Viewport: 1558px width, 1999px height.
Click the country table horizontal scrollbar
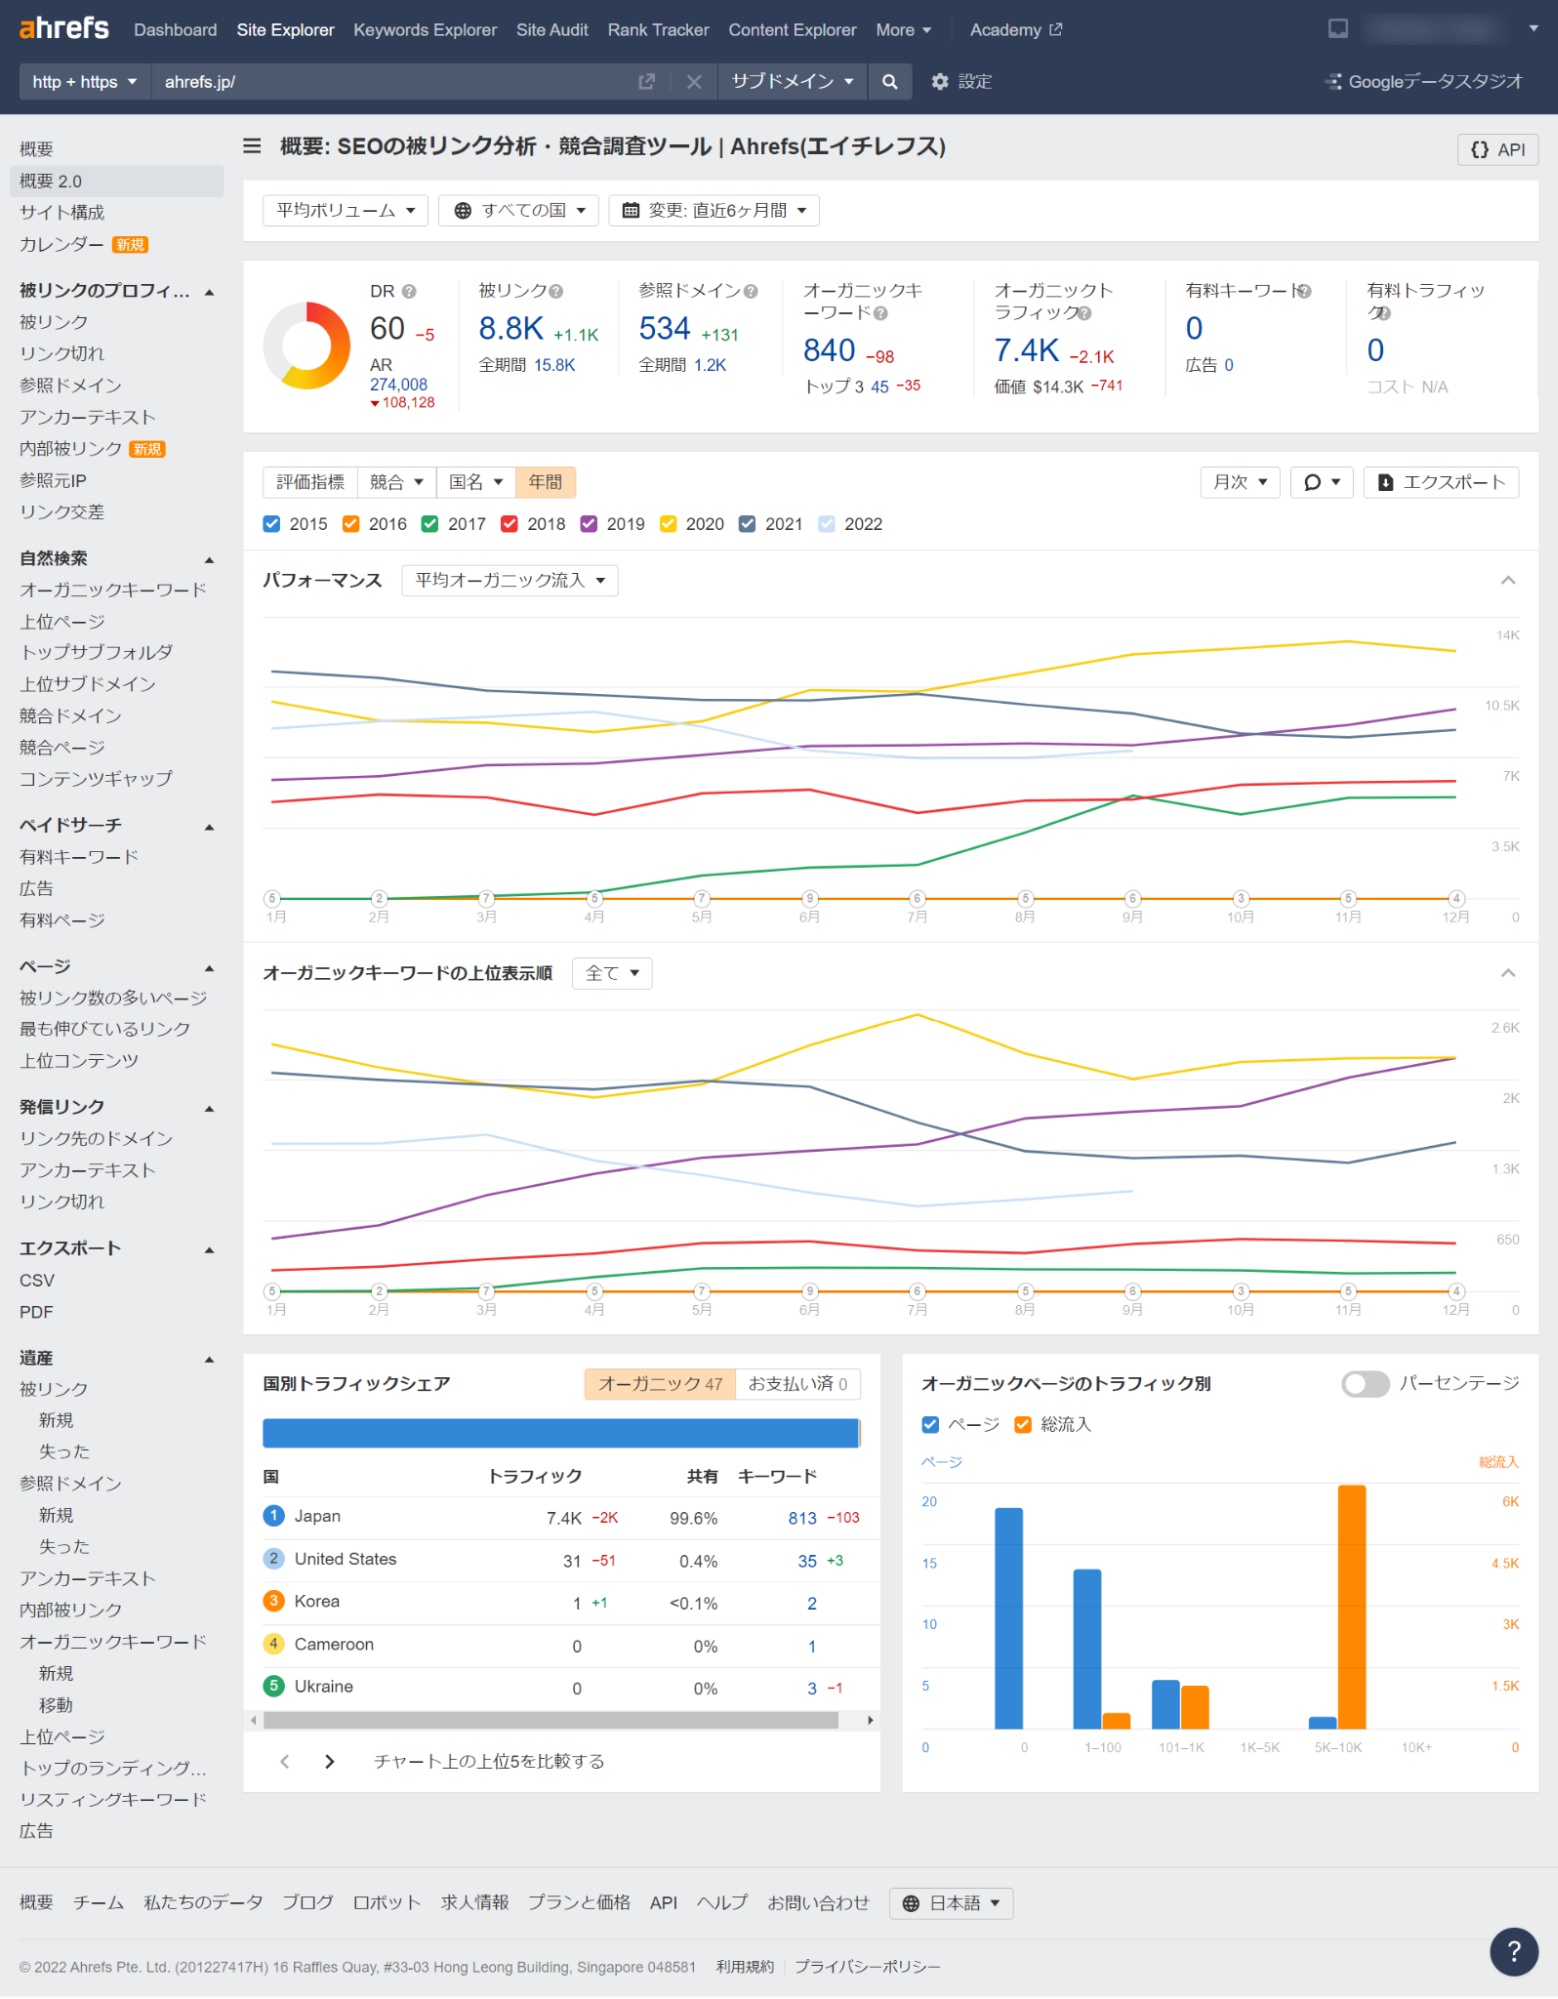click(551, 1720)
